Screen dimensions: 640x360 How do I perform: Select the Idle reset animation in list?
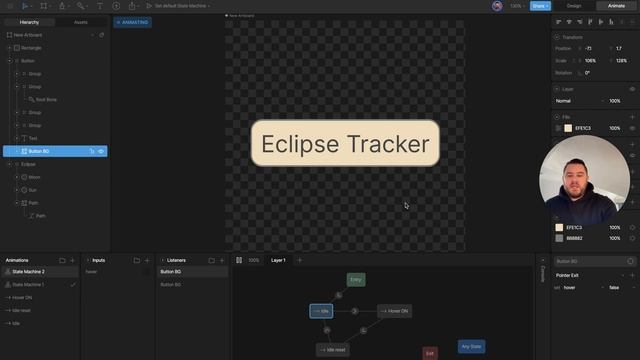40,311
